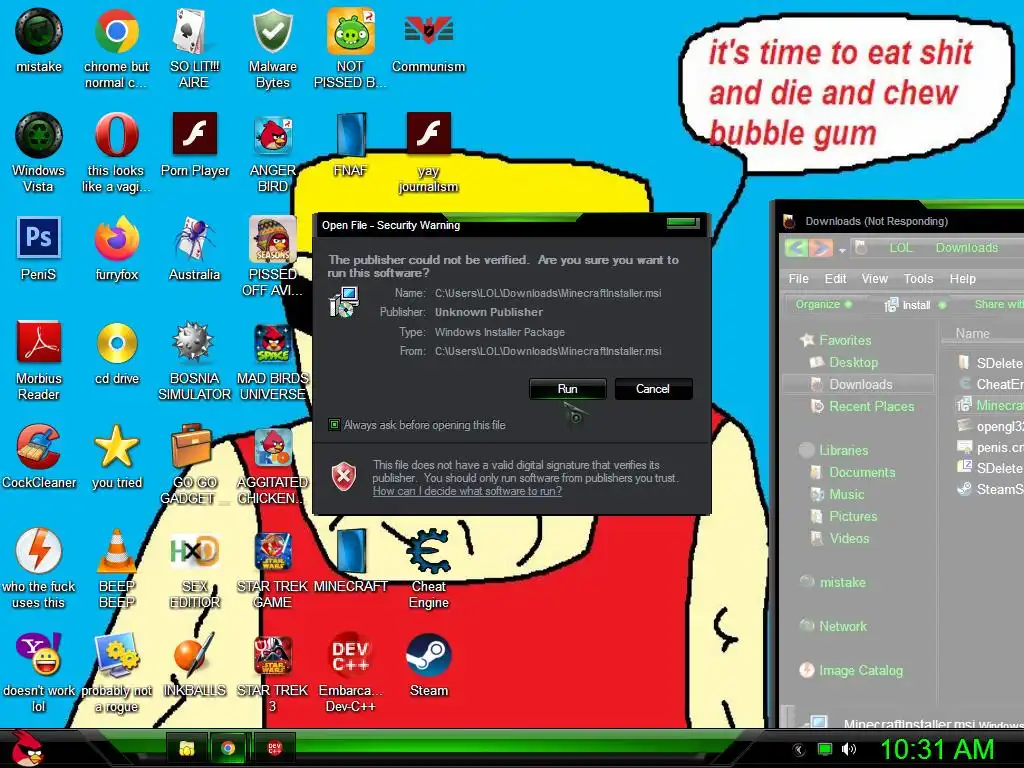
Task: Click Back arrow in Downloads window
Action: [x=795, y=248]
